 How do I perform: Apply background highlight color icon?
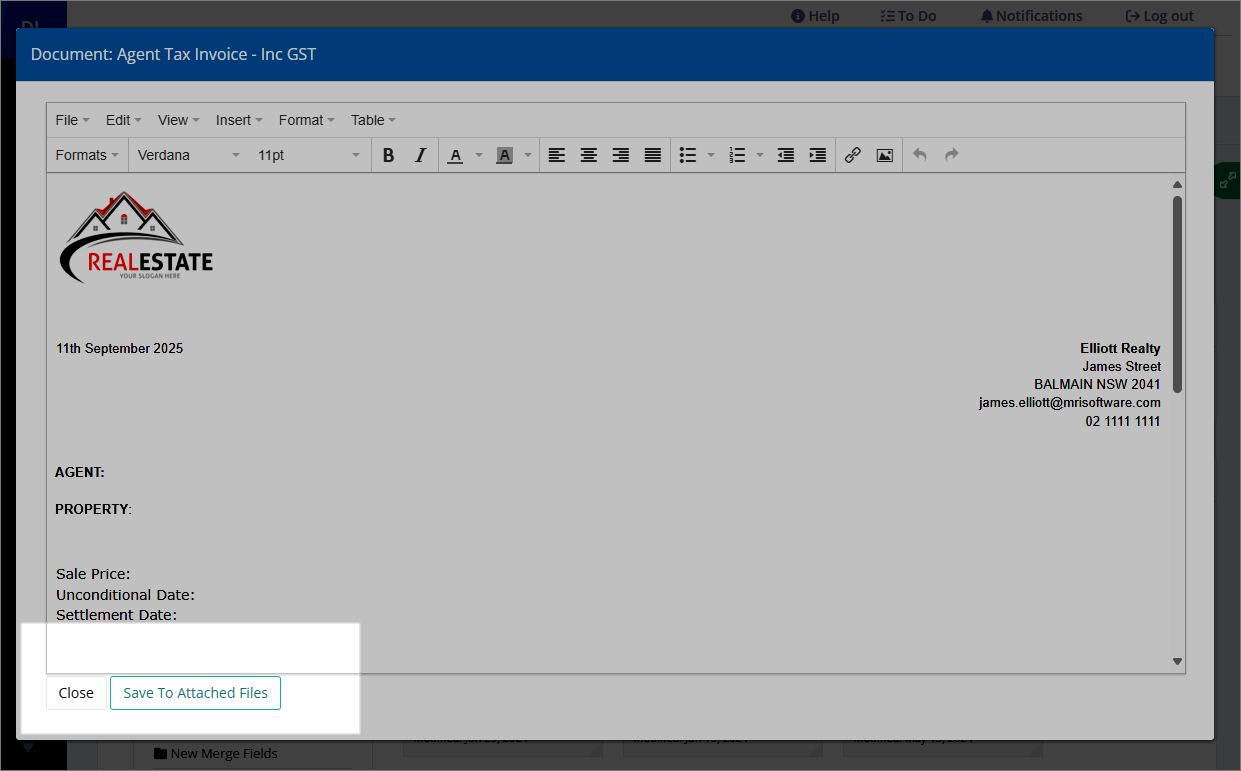click(504, 155)
